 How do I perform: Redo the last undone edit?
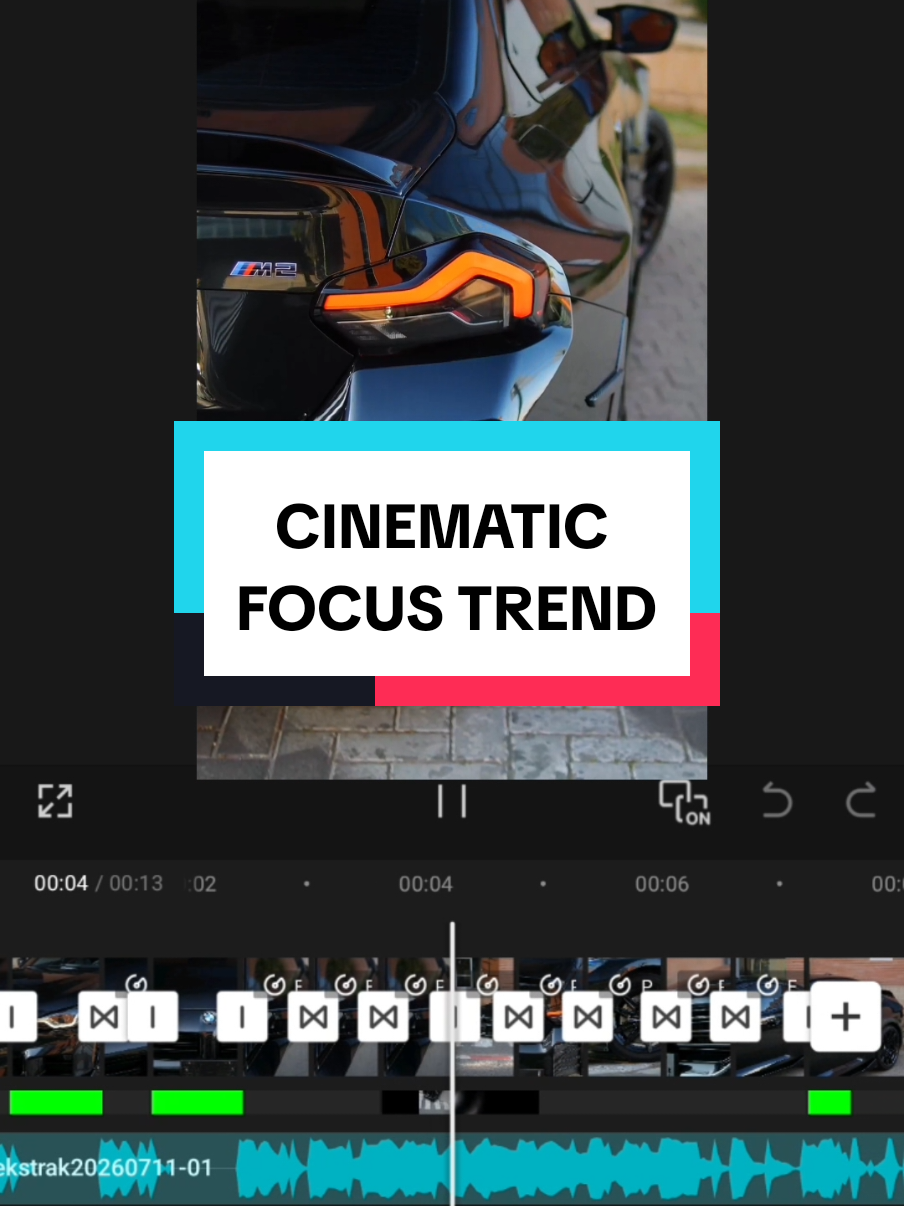[x=860, y=801]
